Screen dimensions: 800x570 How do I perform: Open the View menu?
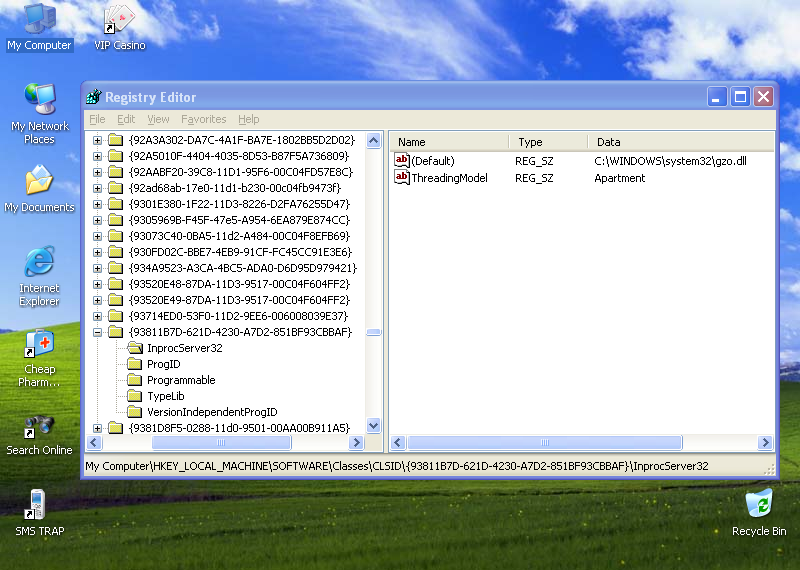pos(158,119)
